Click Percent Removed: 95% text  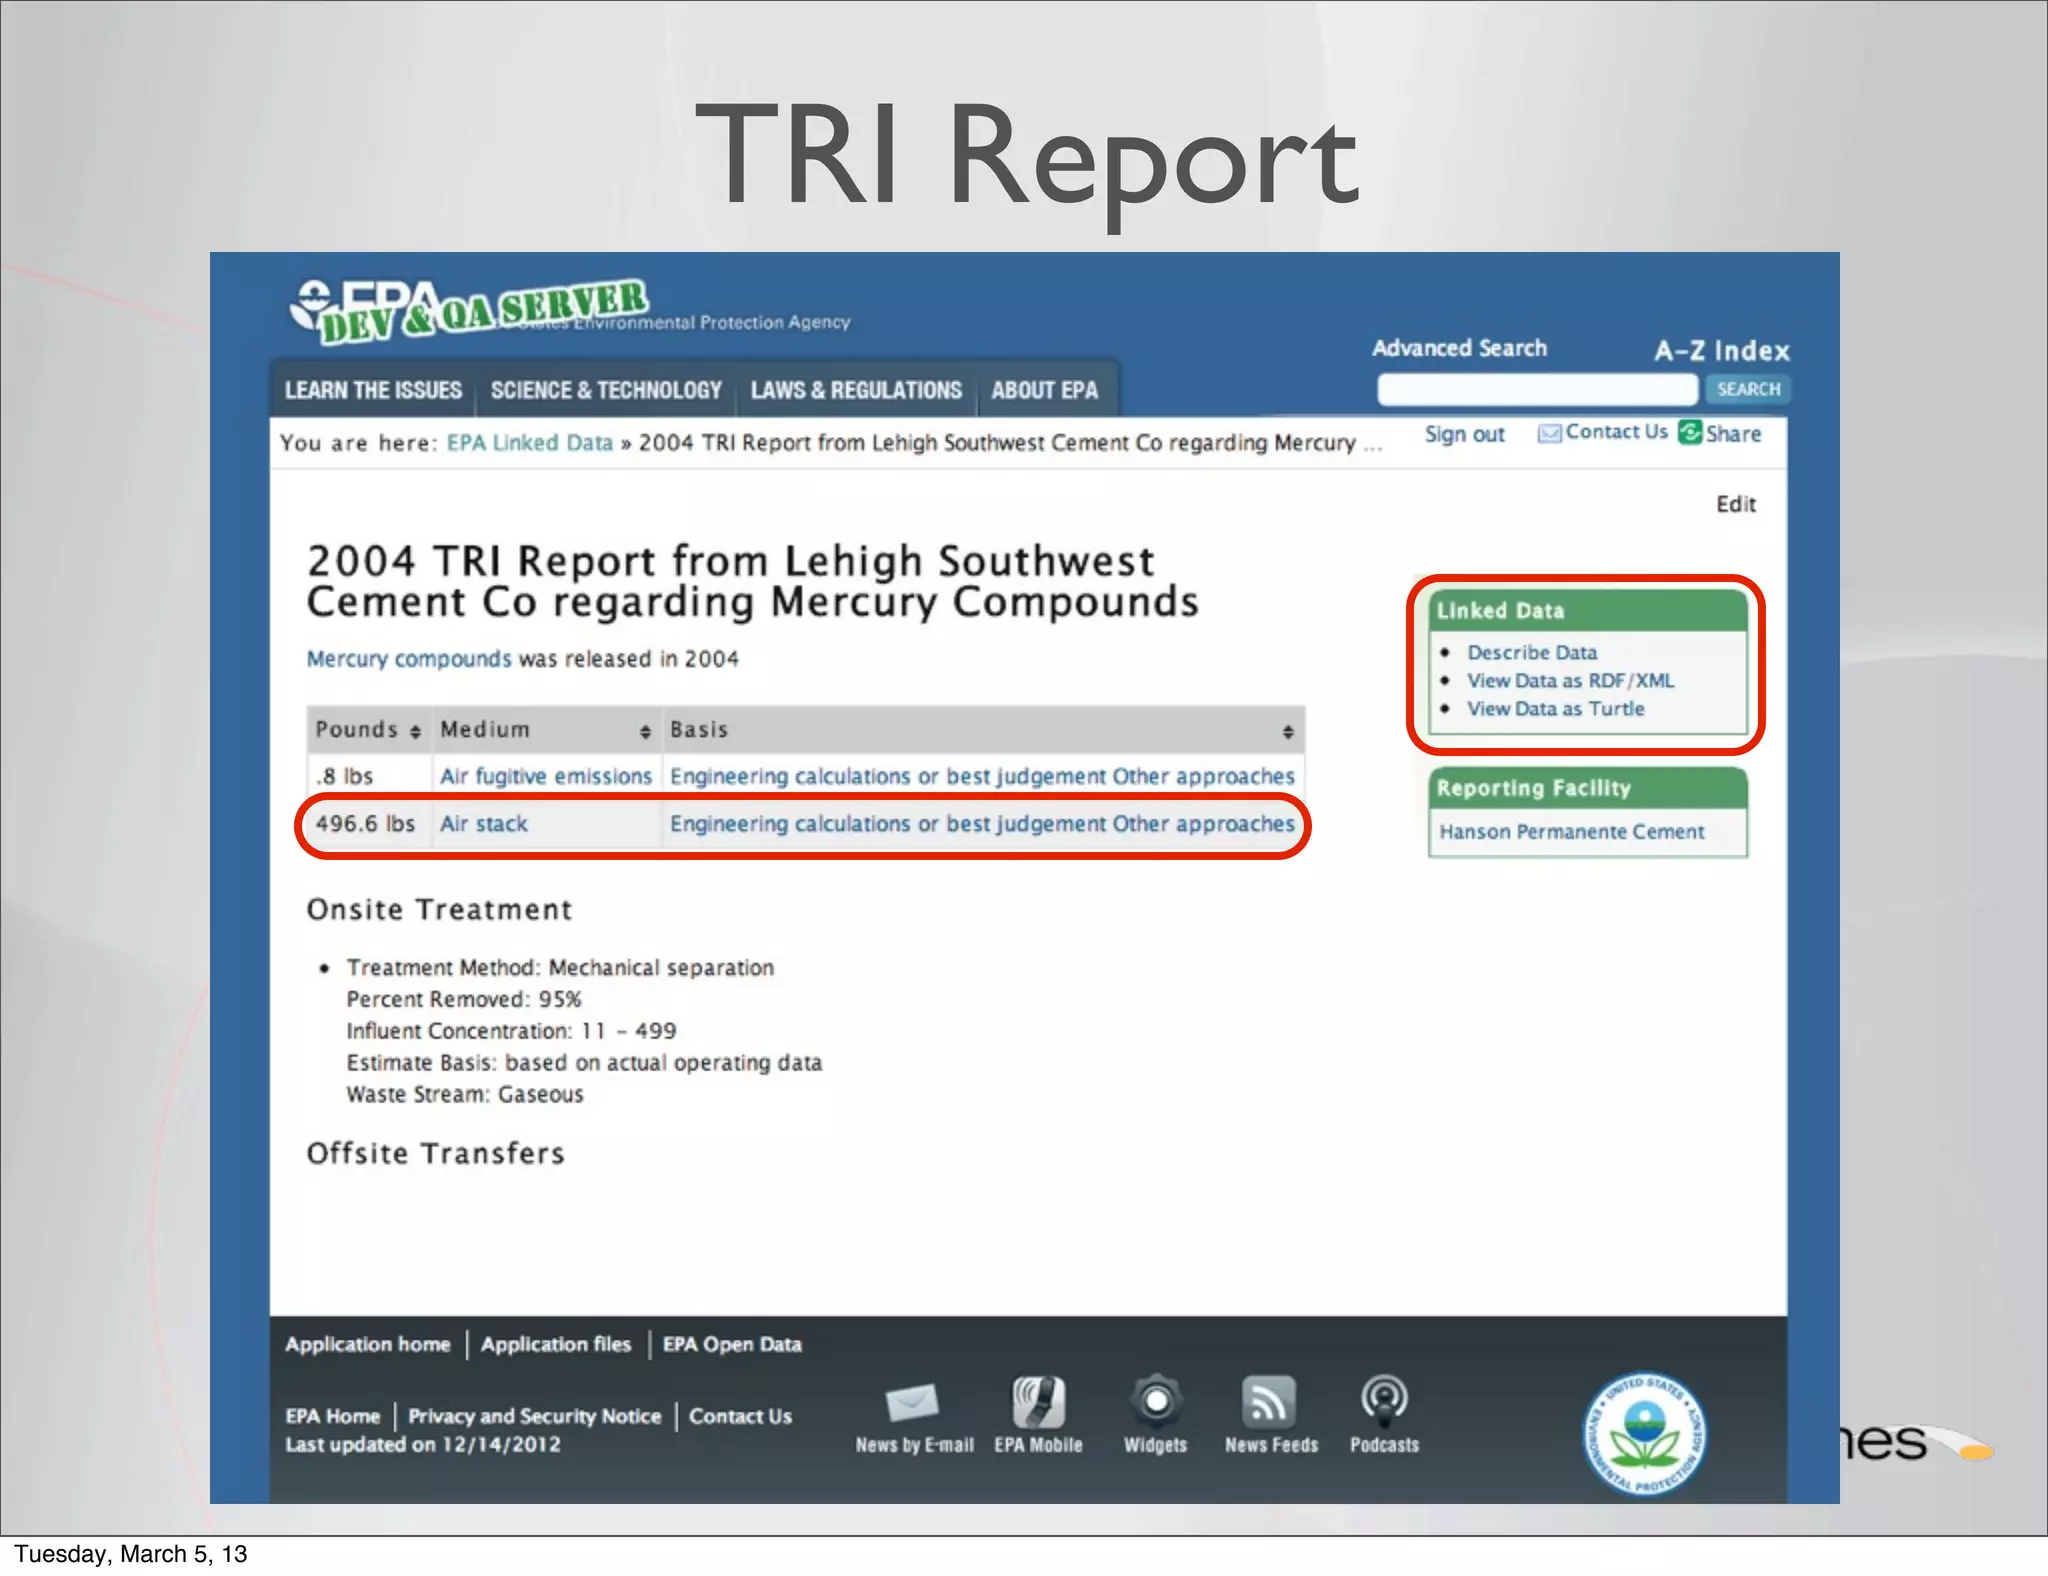[463, 999]
